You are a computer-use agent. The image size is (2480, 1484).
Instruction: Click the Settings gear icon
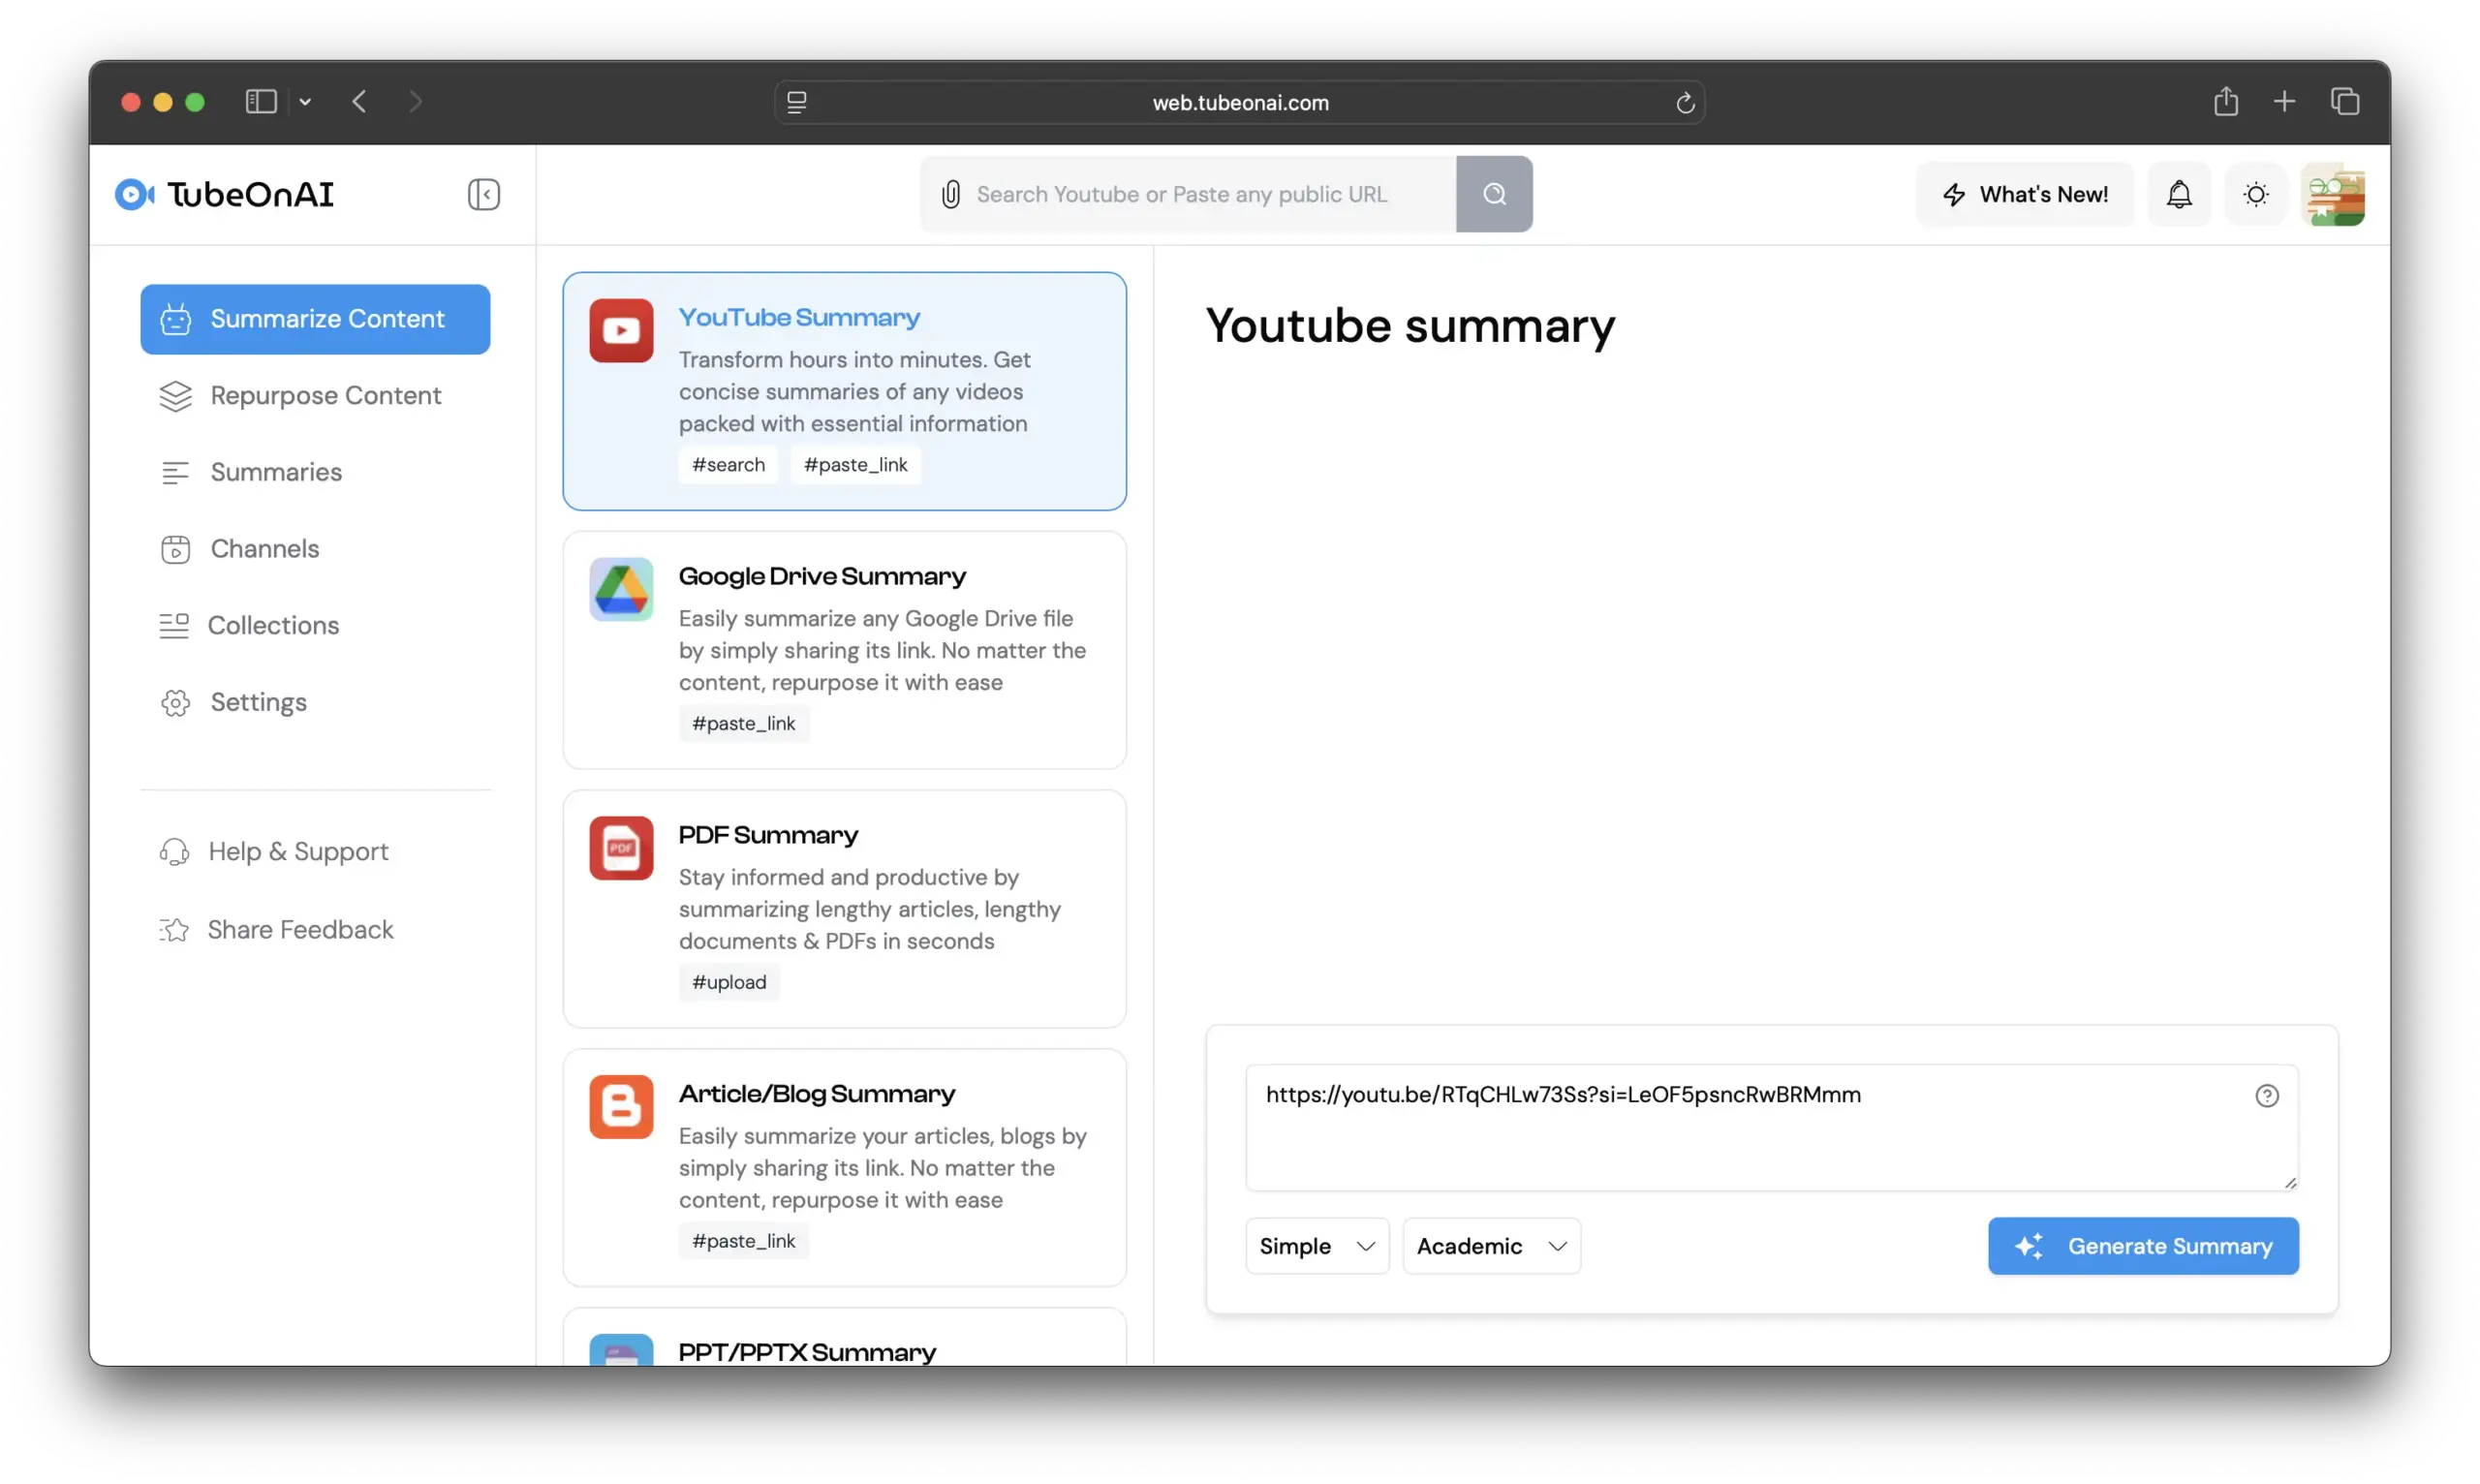coord(176,703)
